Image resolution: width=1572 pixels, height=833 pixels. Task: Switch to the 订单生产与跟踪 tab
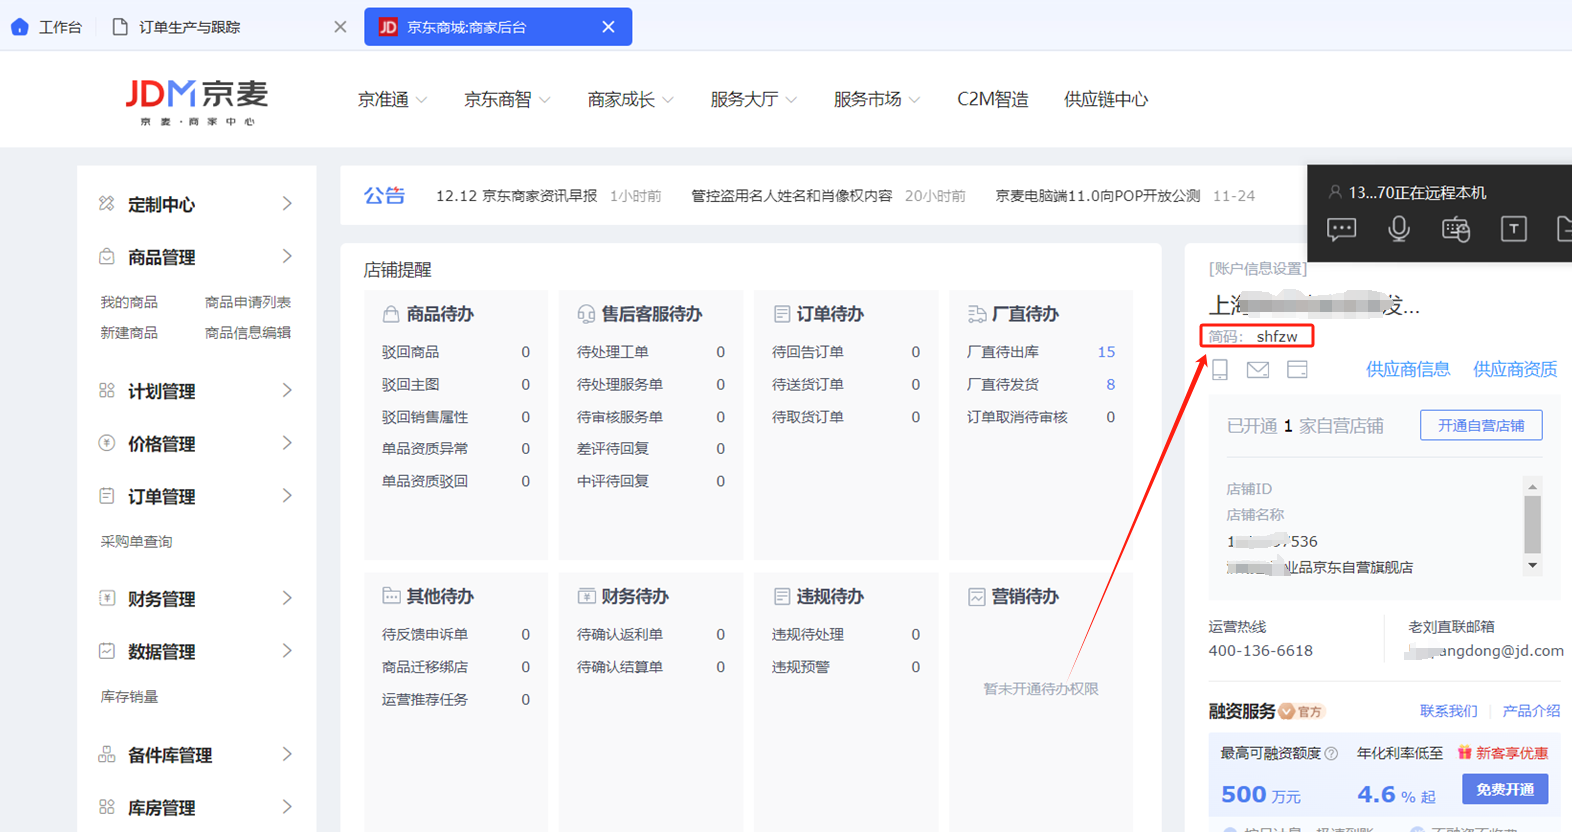click(190, 27)
